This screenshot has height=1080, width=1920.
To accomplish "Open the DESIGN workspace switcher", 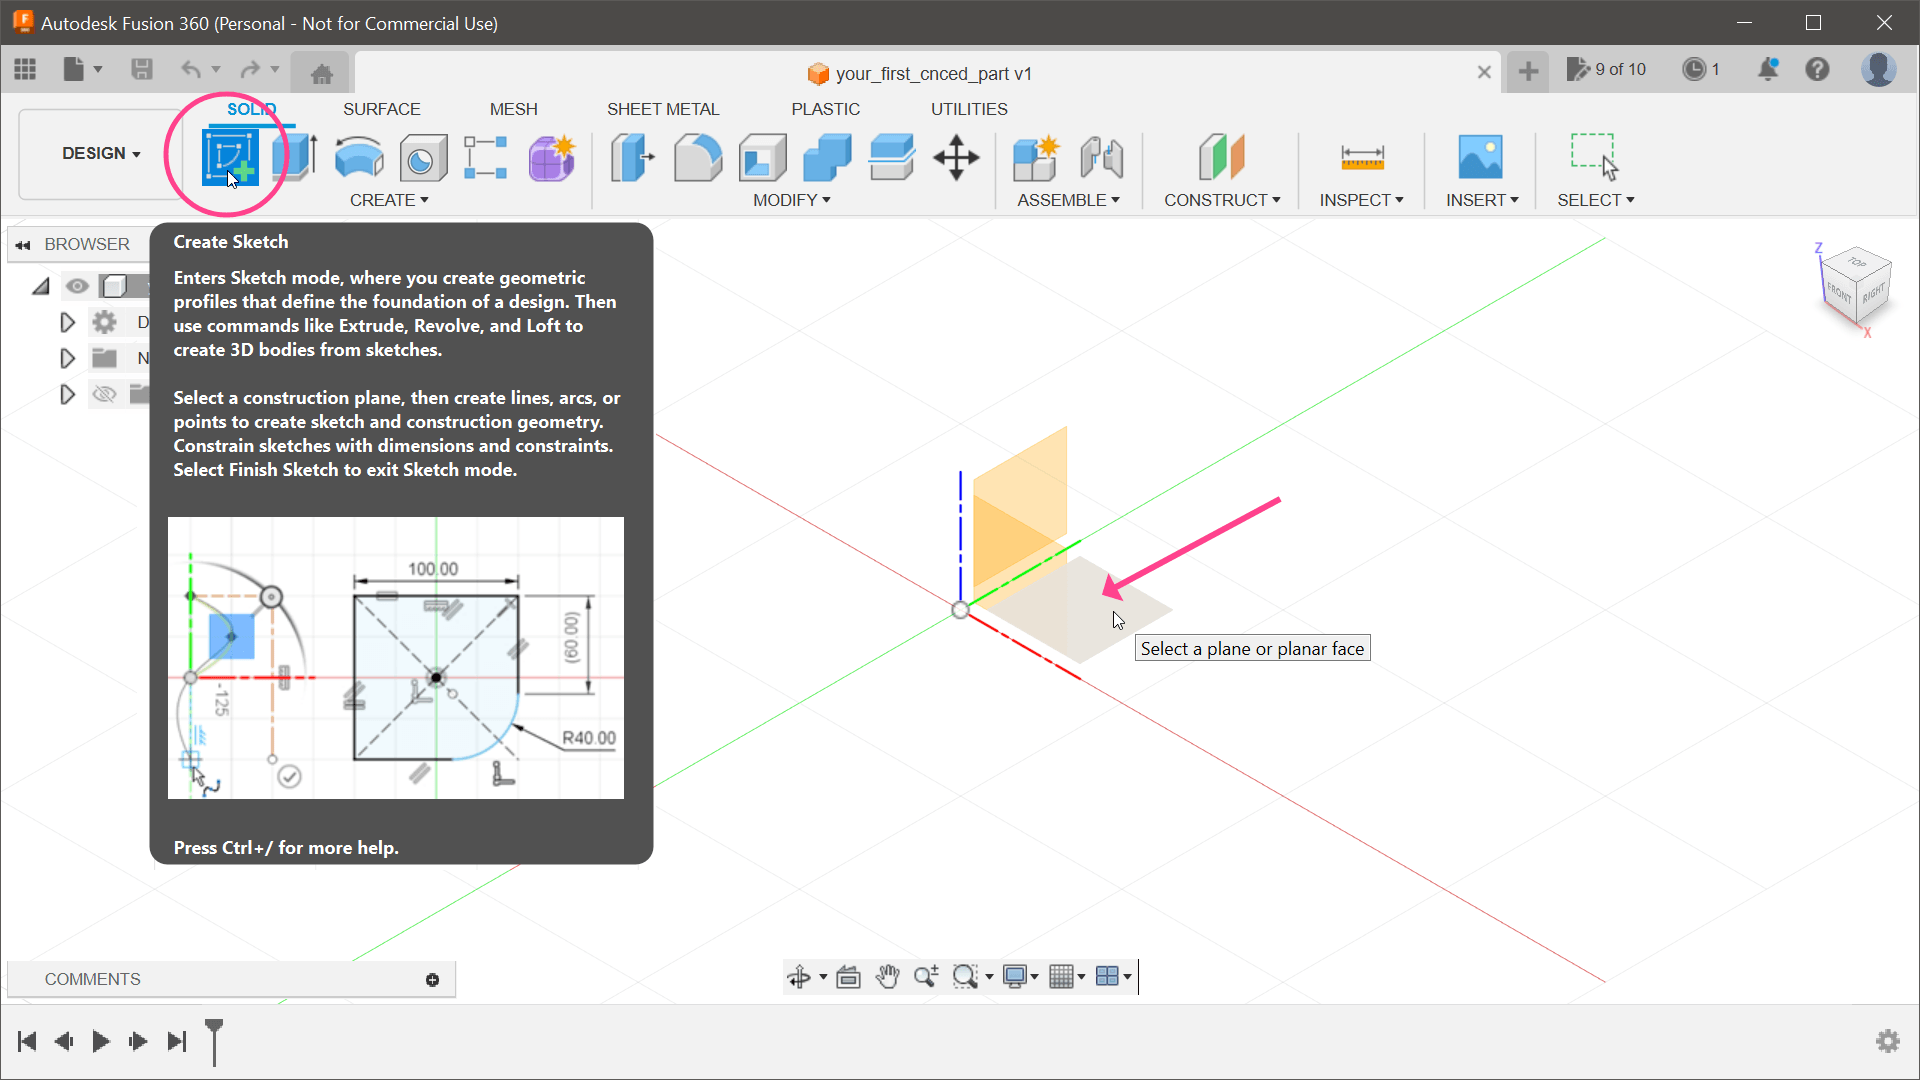I will 100,153.
